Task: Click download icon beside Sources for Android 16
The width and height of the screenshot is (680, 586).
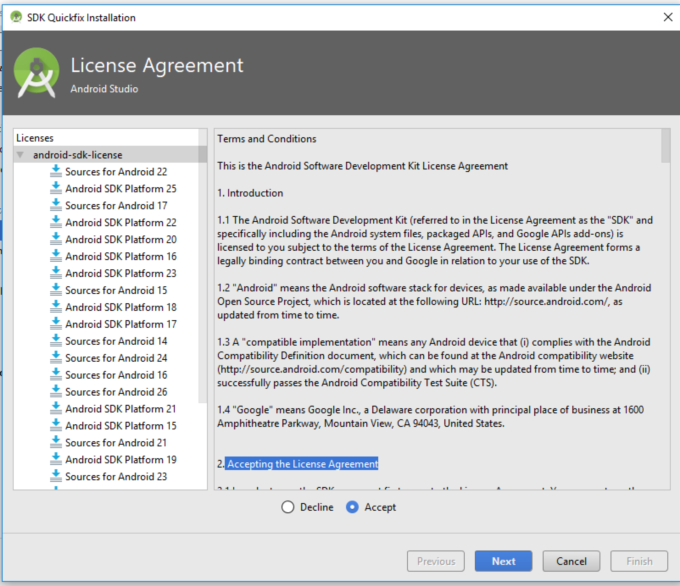Action: [x=56, y=374]
